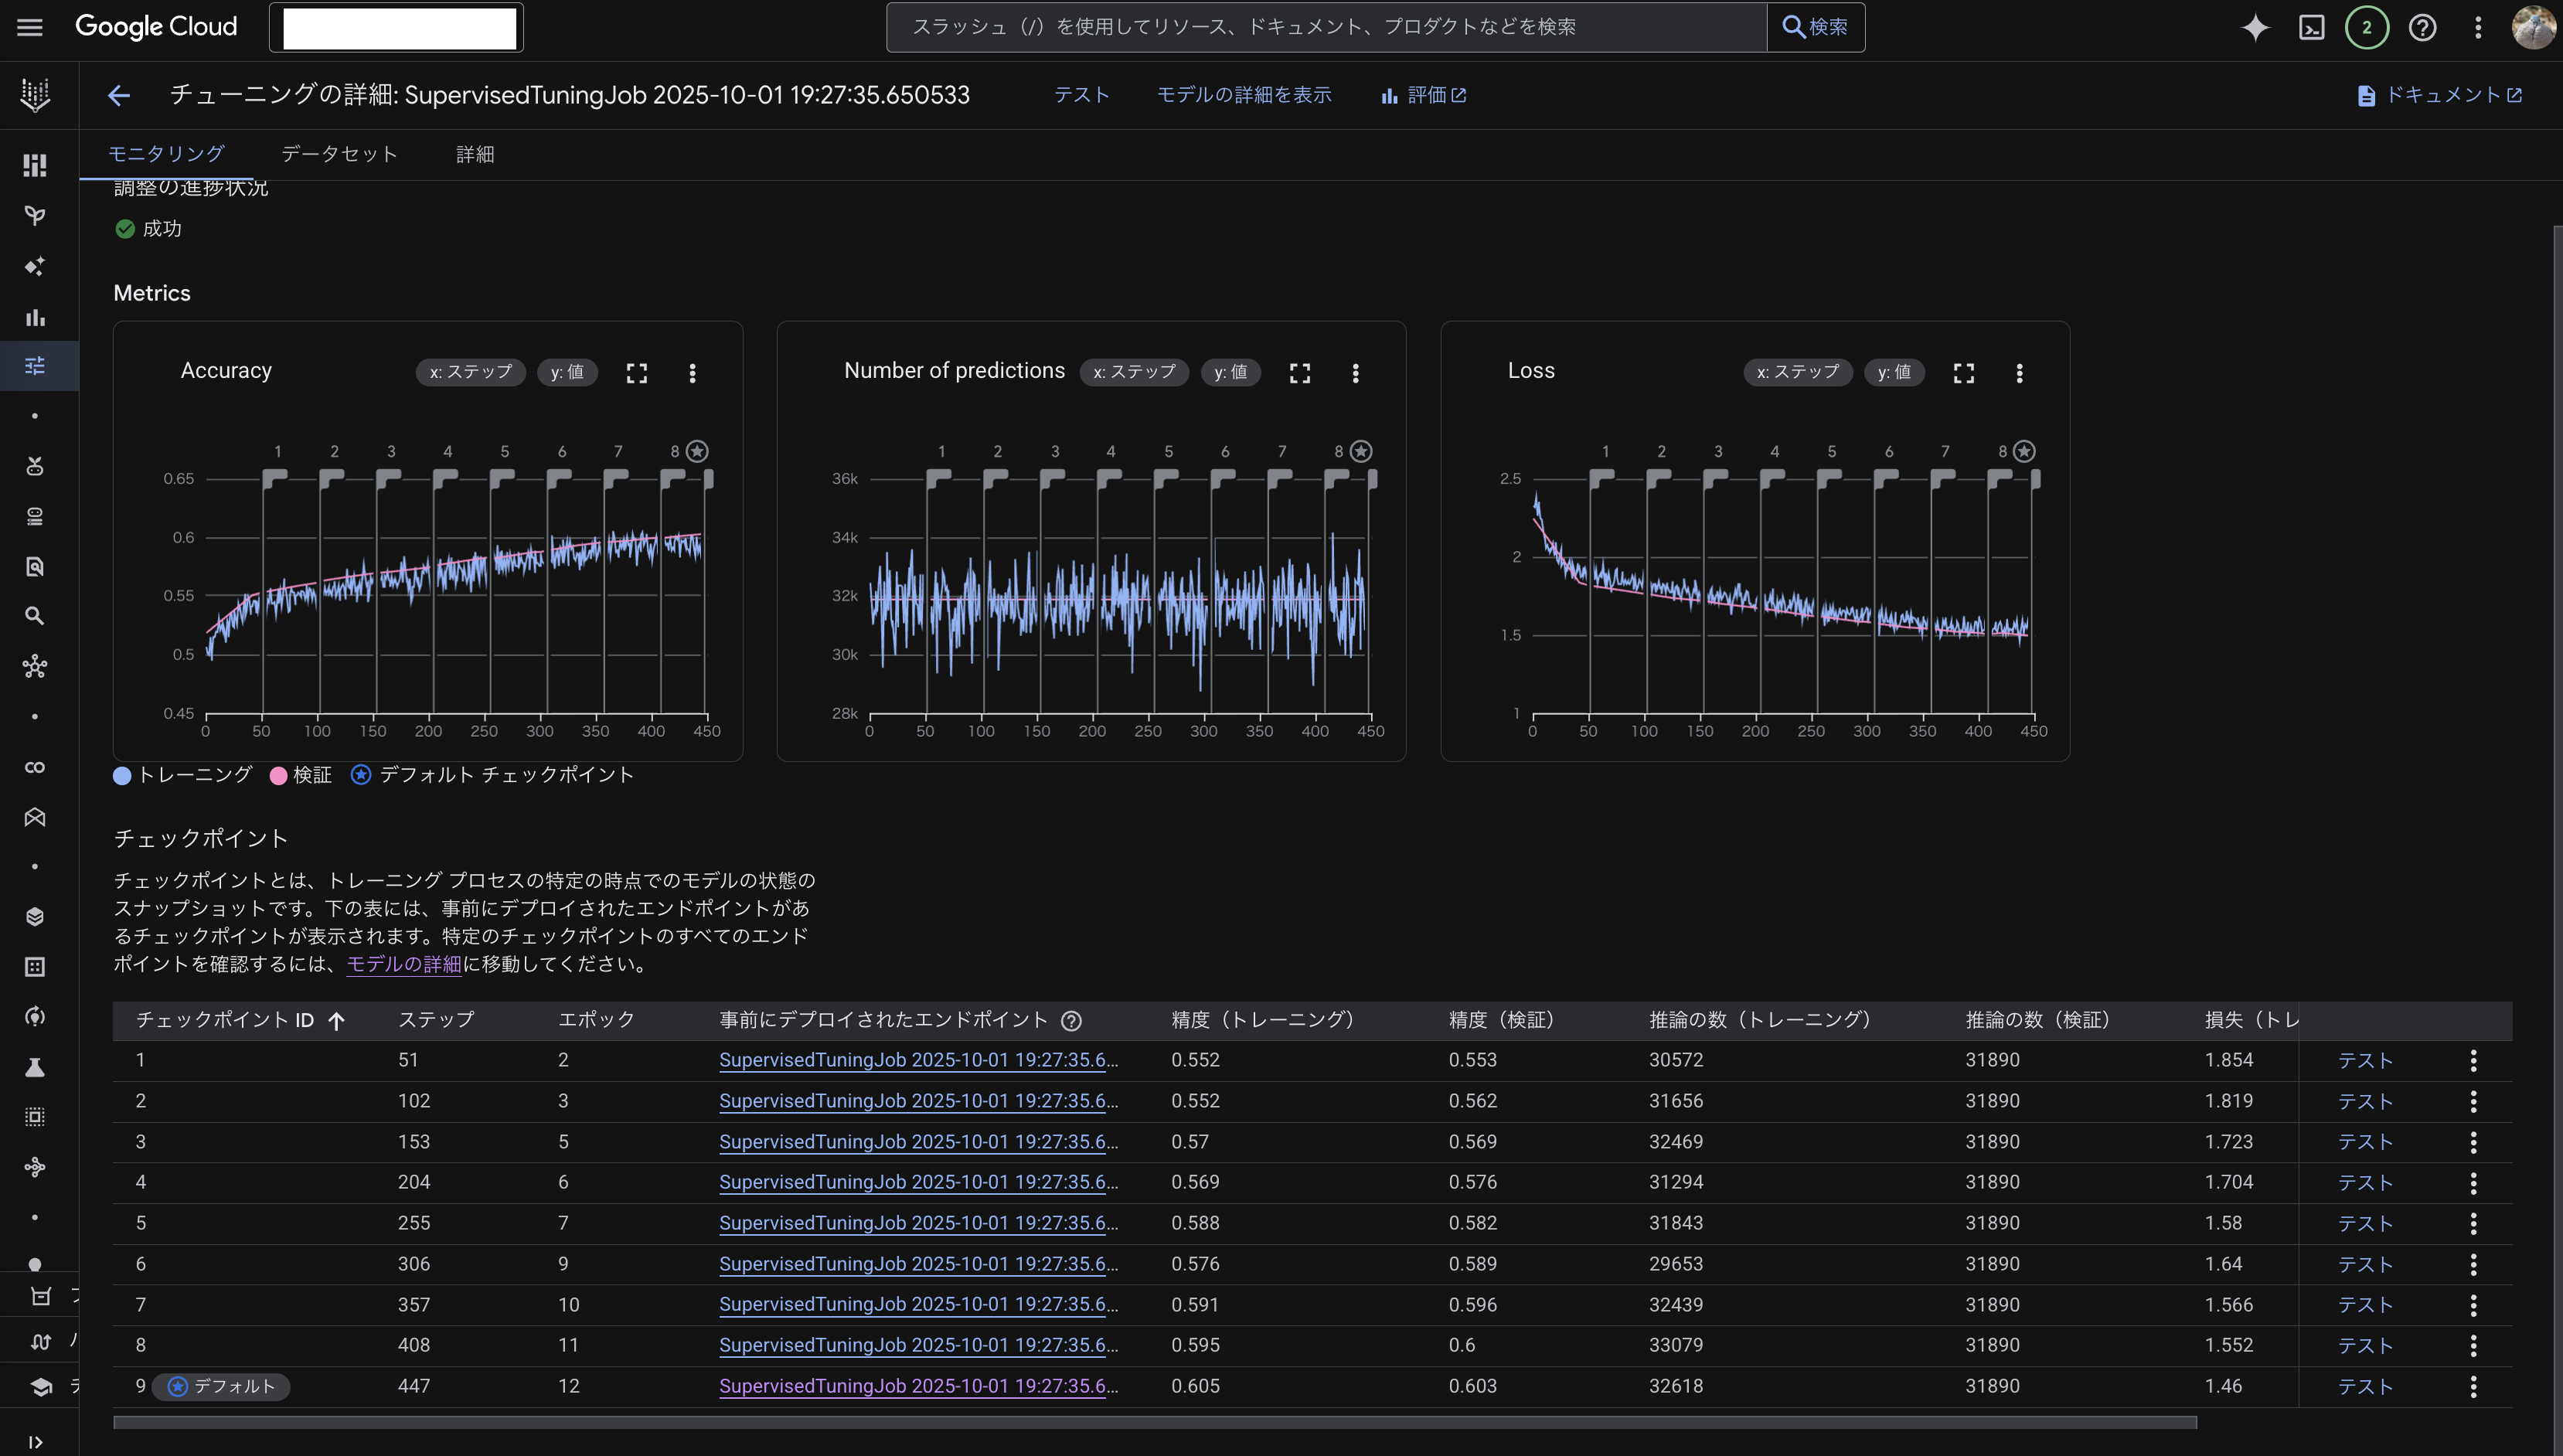The width and height of the screenshot is (2563, 1456).
Task: Open the help question mark menu
Action: (x=2422, y=27)
